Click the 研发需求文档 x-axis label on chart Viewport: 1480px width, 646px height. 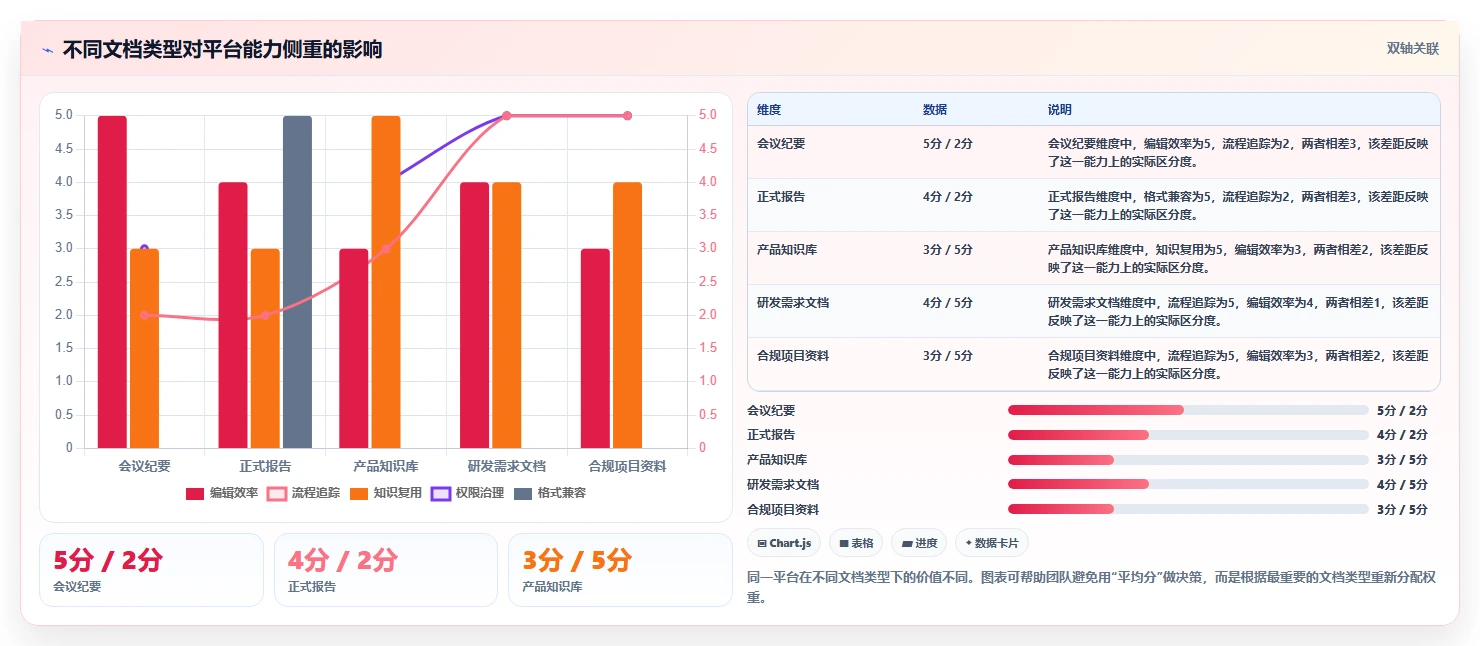[x=507, y=466]
